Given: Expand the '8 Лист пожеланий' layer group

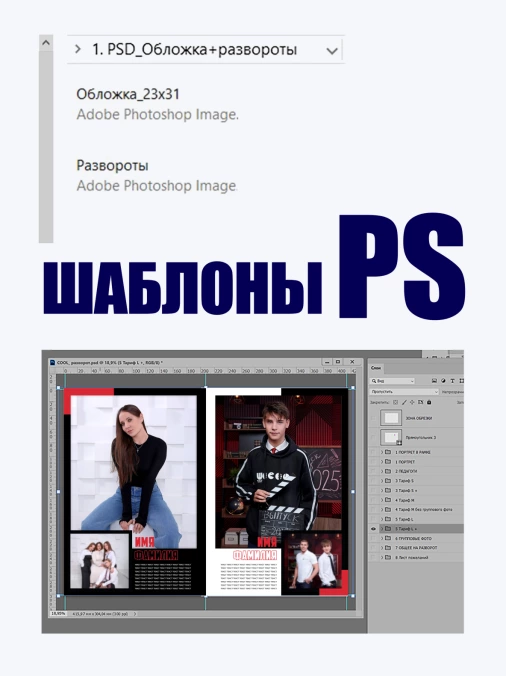Looking at the screenshot, I should [x=382, y=557].
